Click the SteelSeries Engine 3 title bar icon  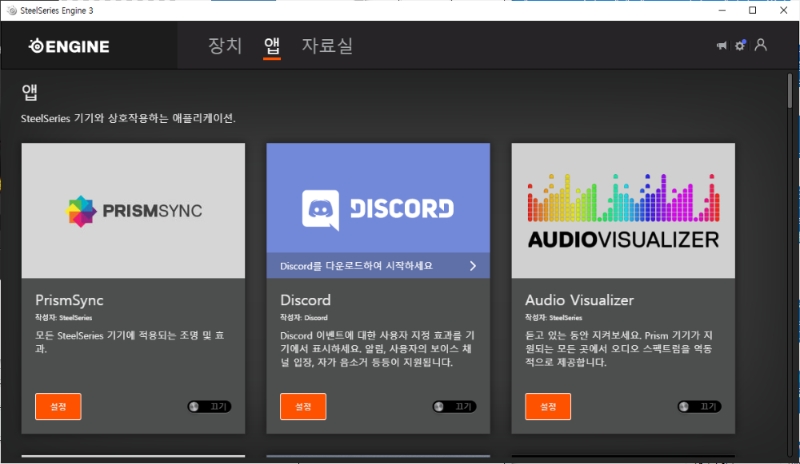coord(10,10)
